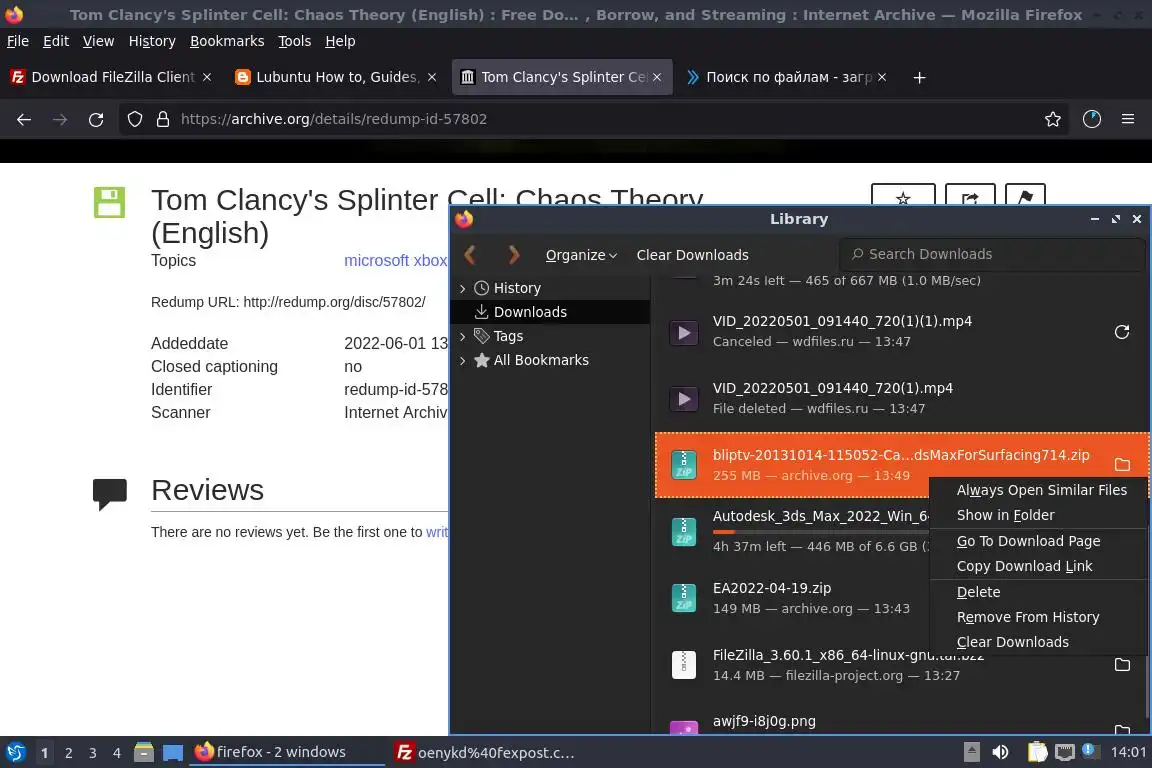Click the address bar URL
This screenshot has height=768, width=1152.
point(334,119)
